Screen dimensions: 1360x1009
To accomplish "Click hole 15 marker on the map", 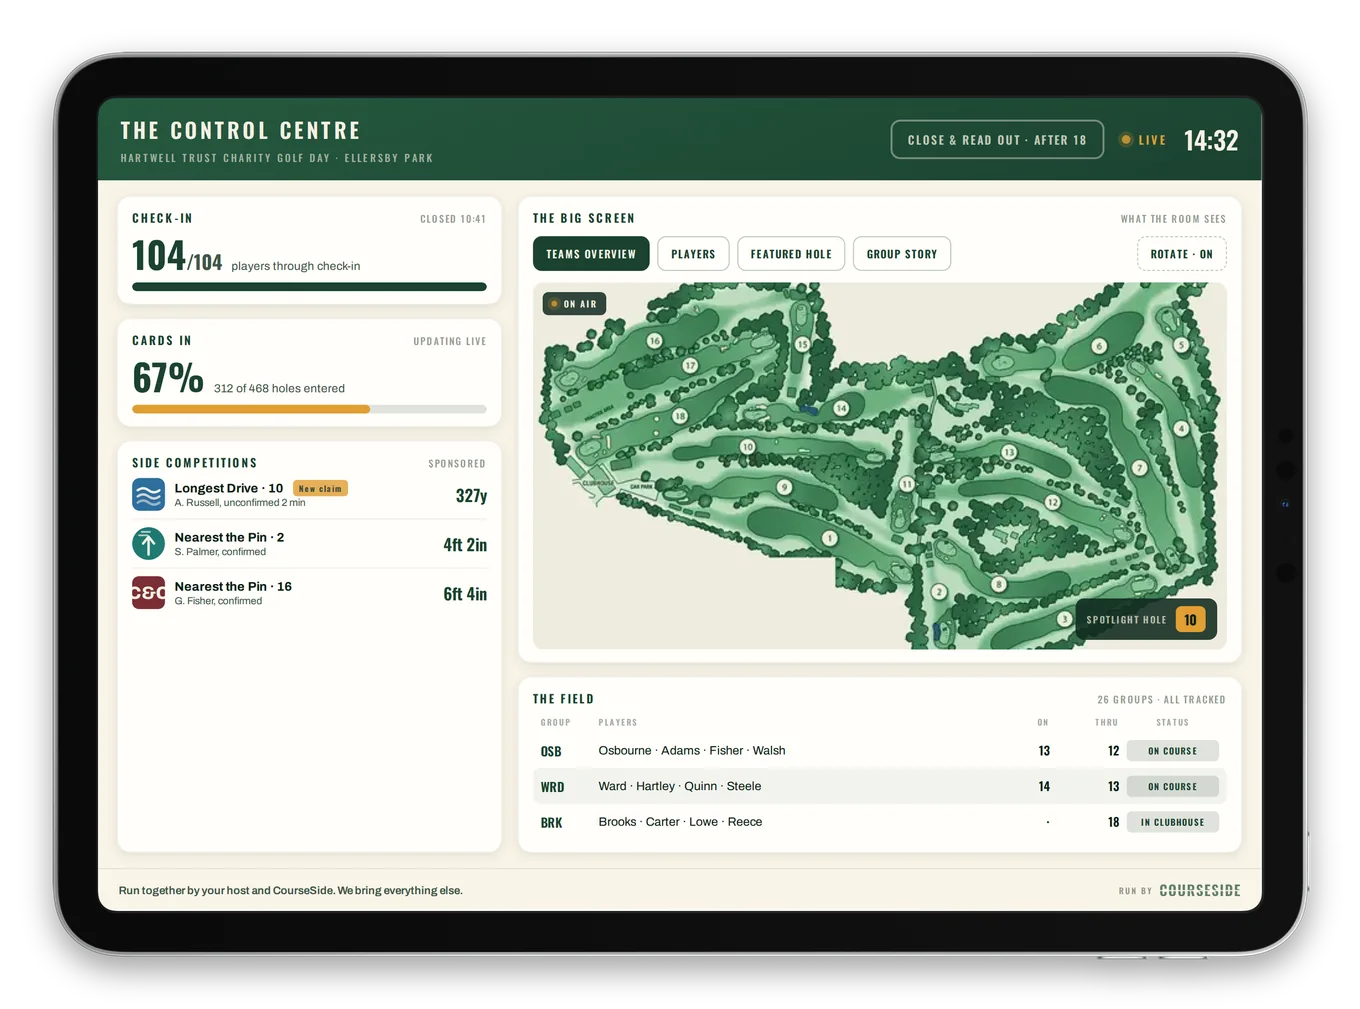I will [802, 344].
